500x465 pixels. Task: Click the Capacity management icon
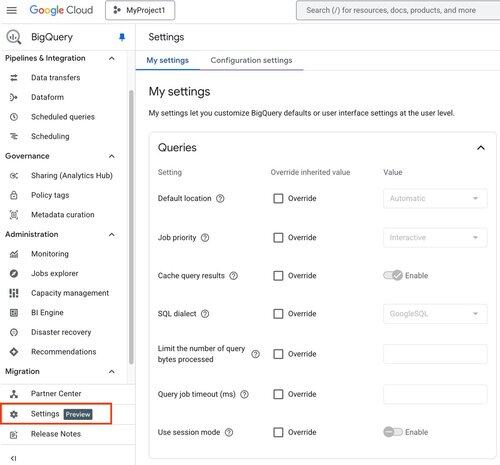point(14,293)
